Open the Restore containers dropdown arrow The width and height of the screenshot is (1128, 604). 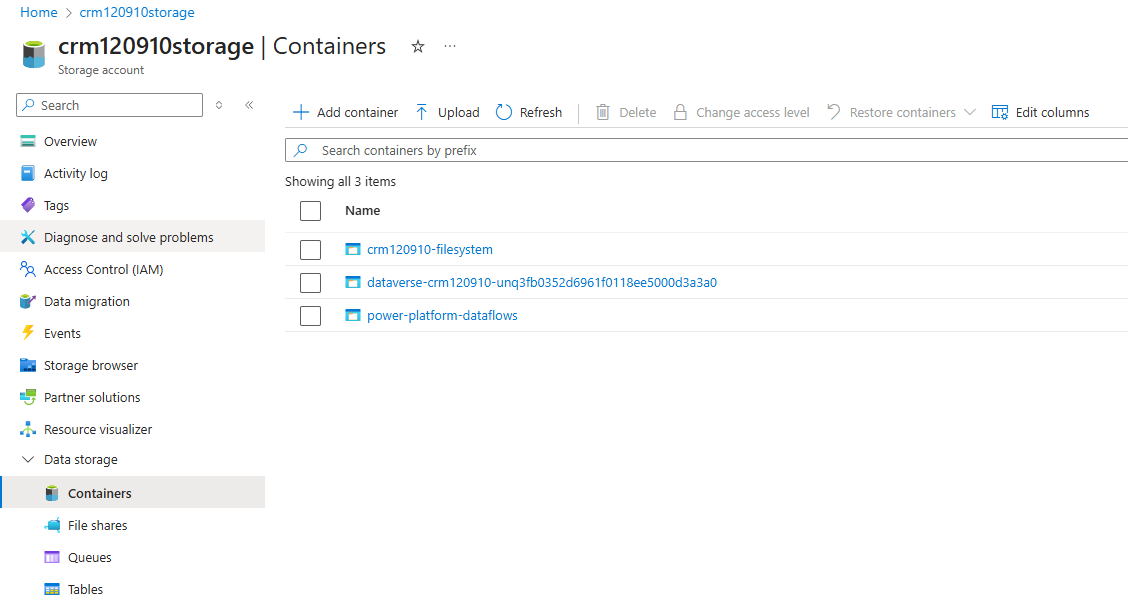969,112
